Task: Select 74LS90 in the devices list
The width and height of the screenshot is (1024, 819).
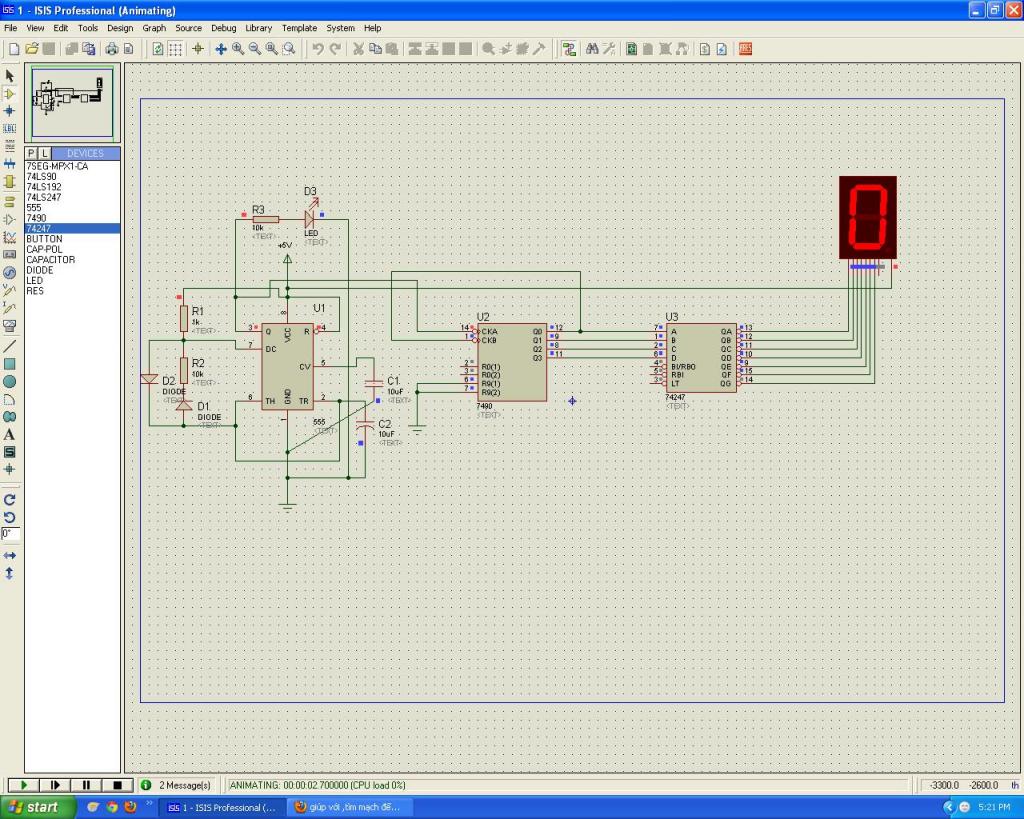Action: (x=43, y=176)
